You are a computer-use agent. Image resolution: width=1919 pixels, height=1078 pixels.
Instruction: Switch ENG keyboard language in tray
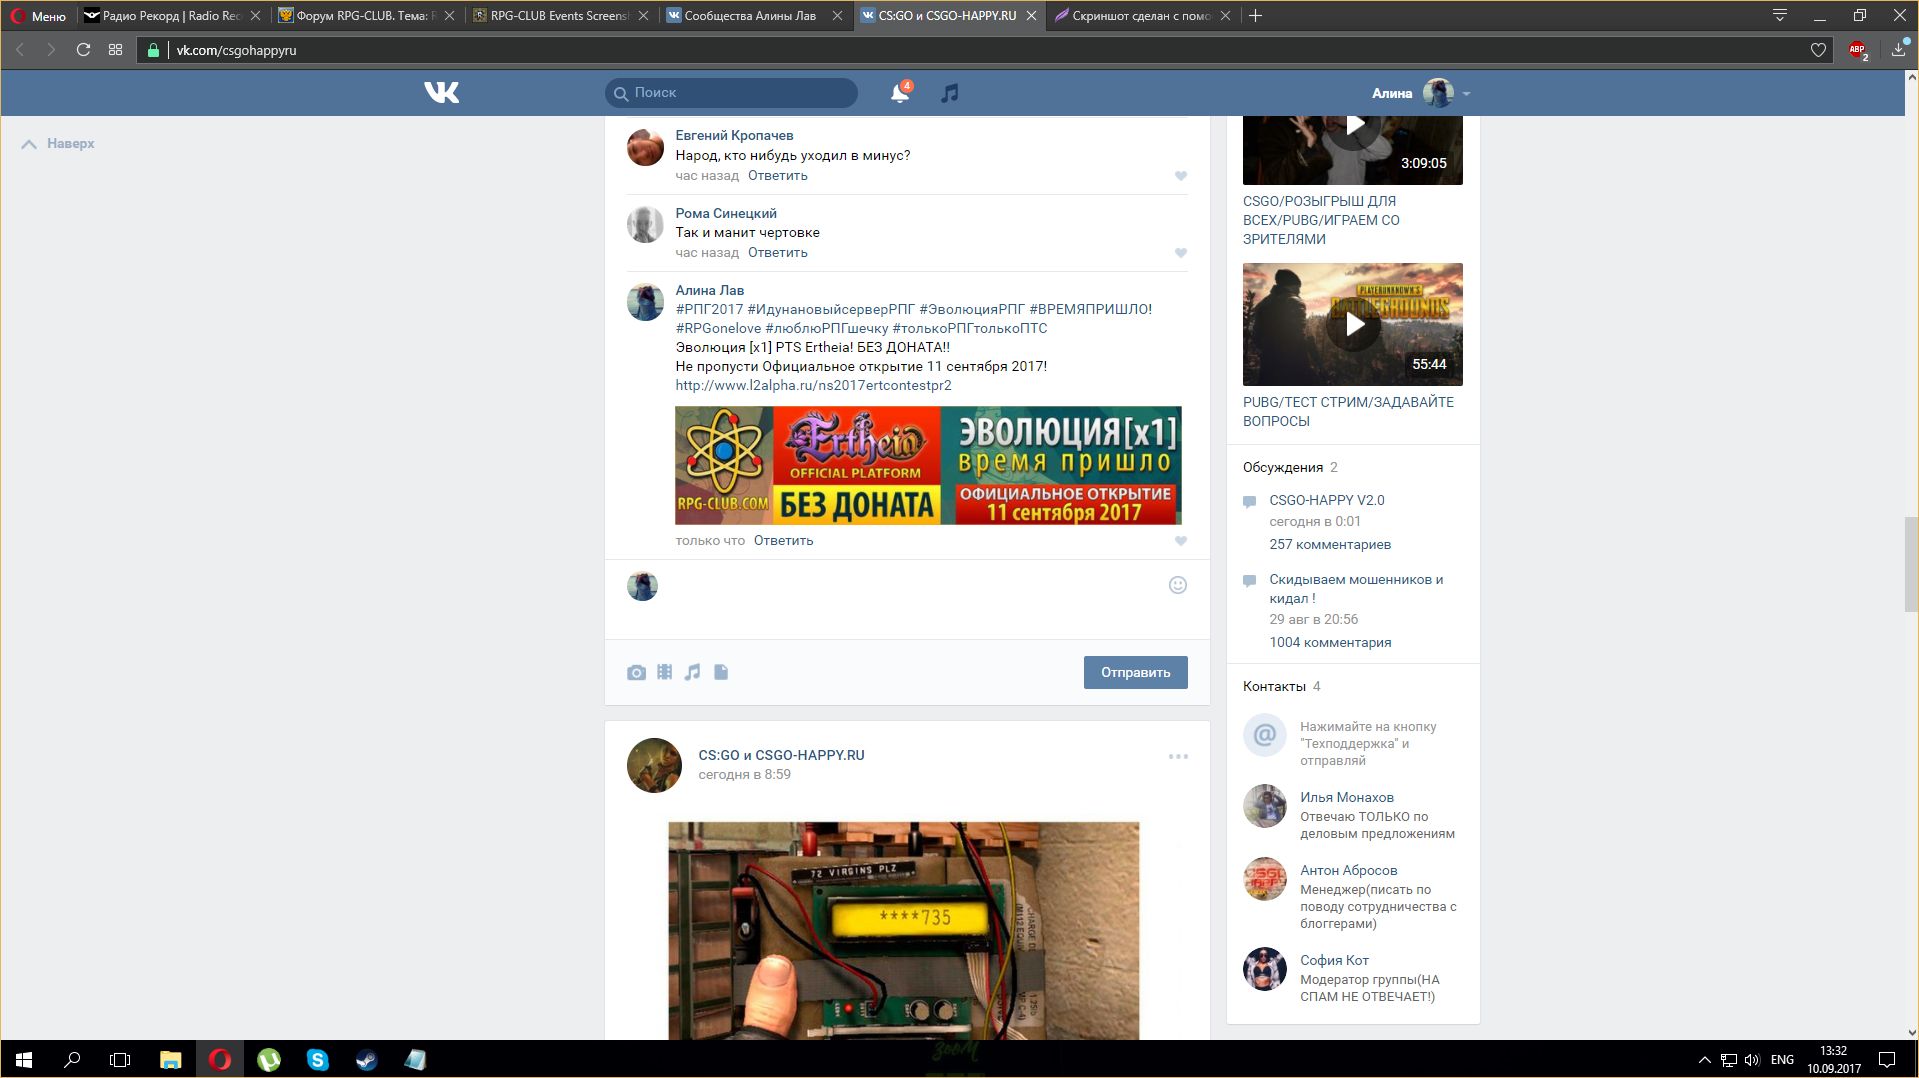pyautogui.click(x=1781, y=1059)
